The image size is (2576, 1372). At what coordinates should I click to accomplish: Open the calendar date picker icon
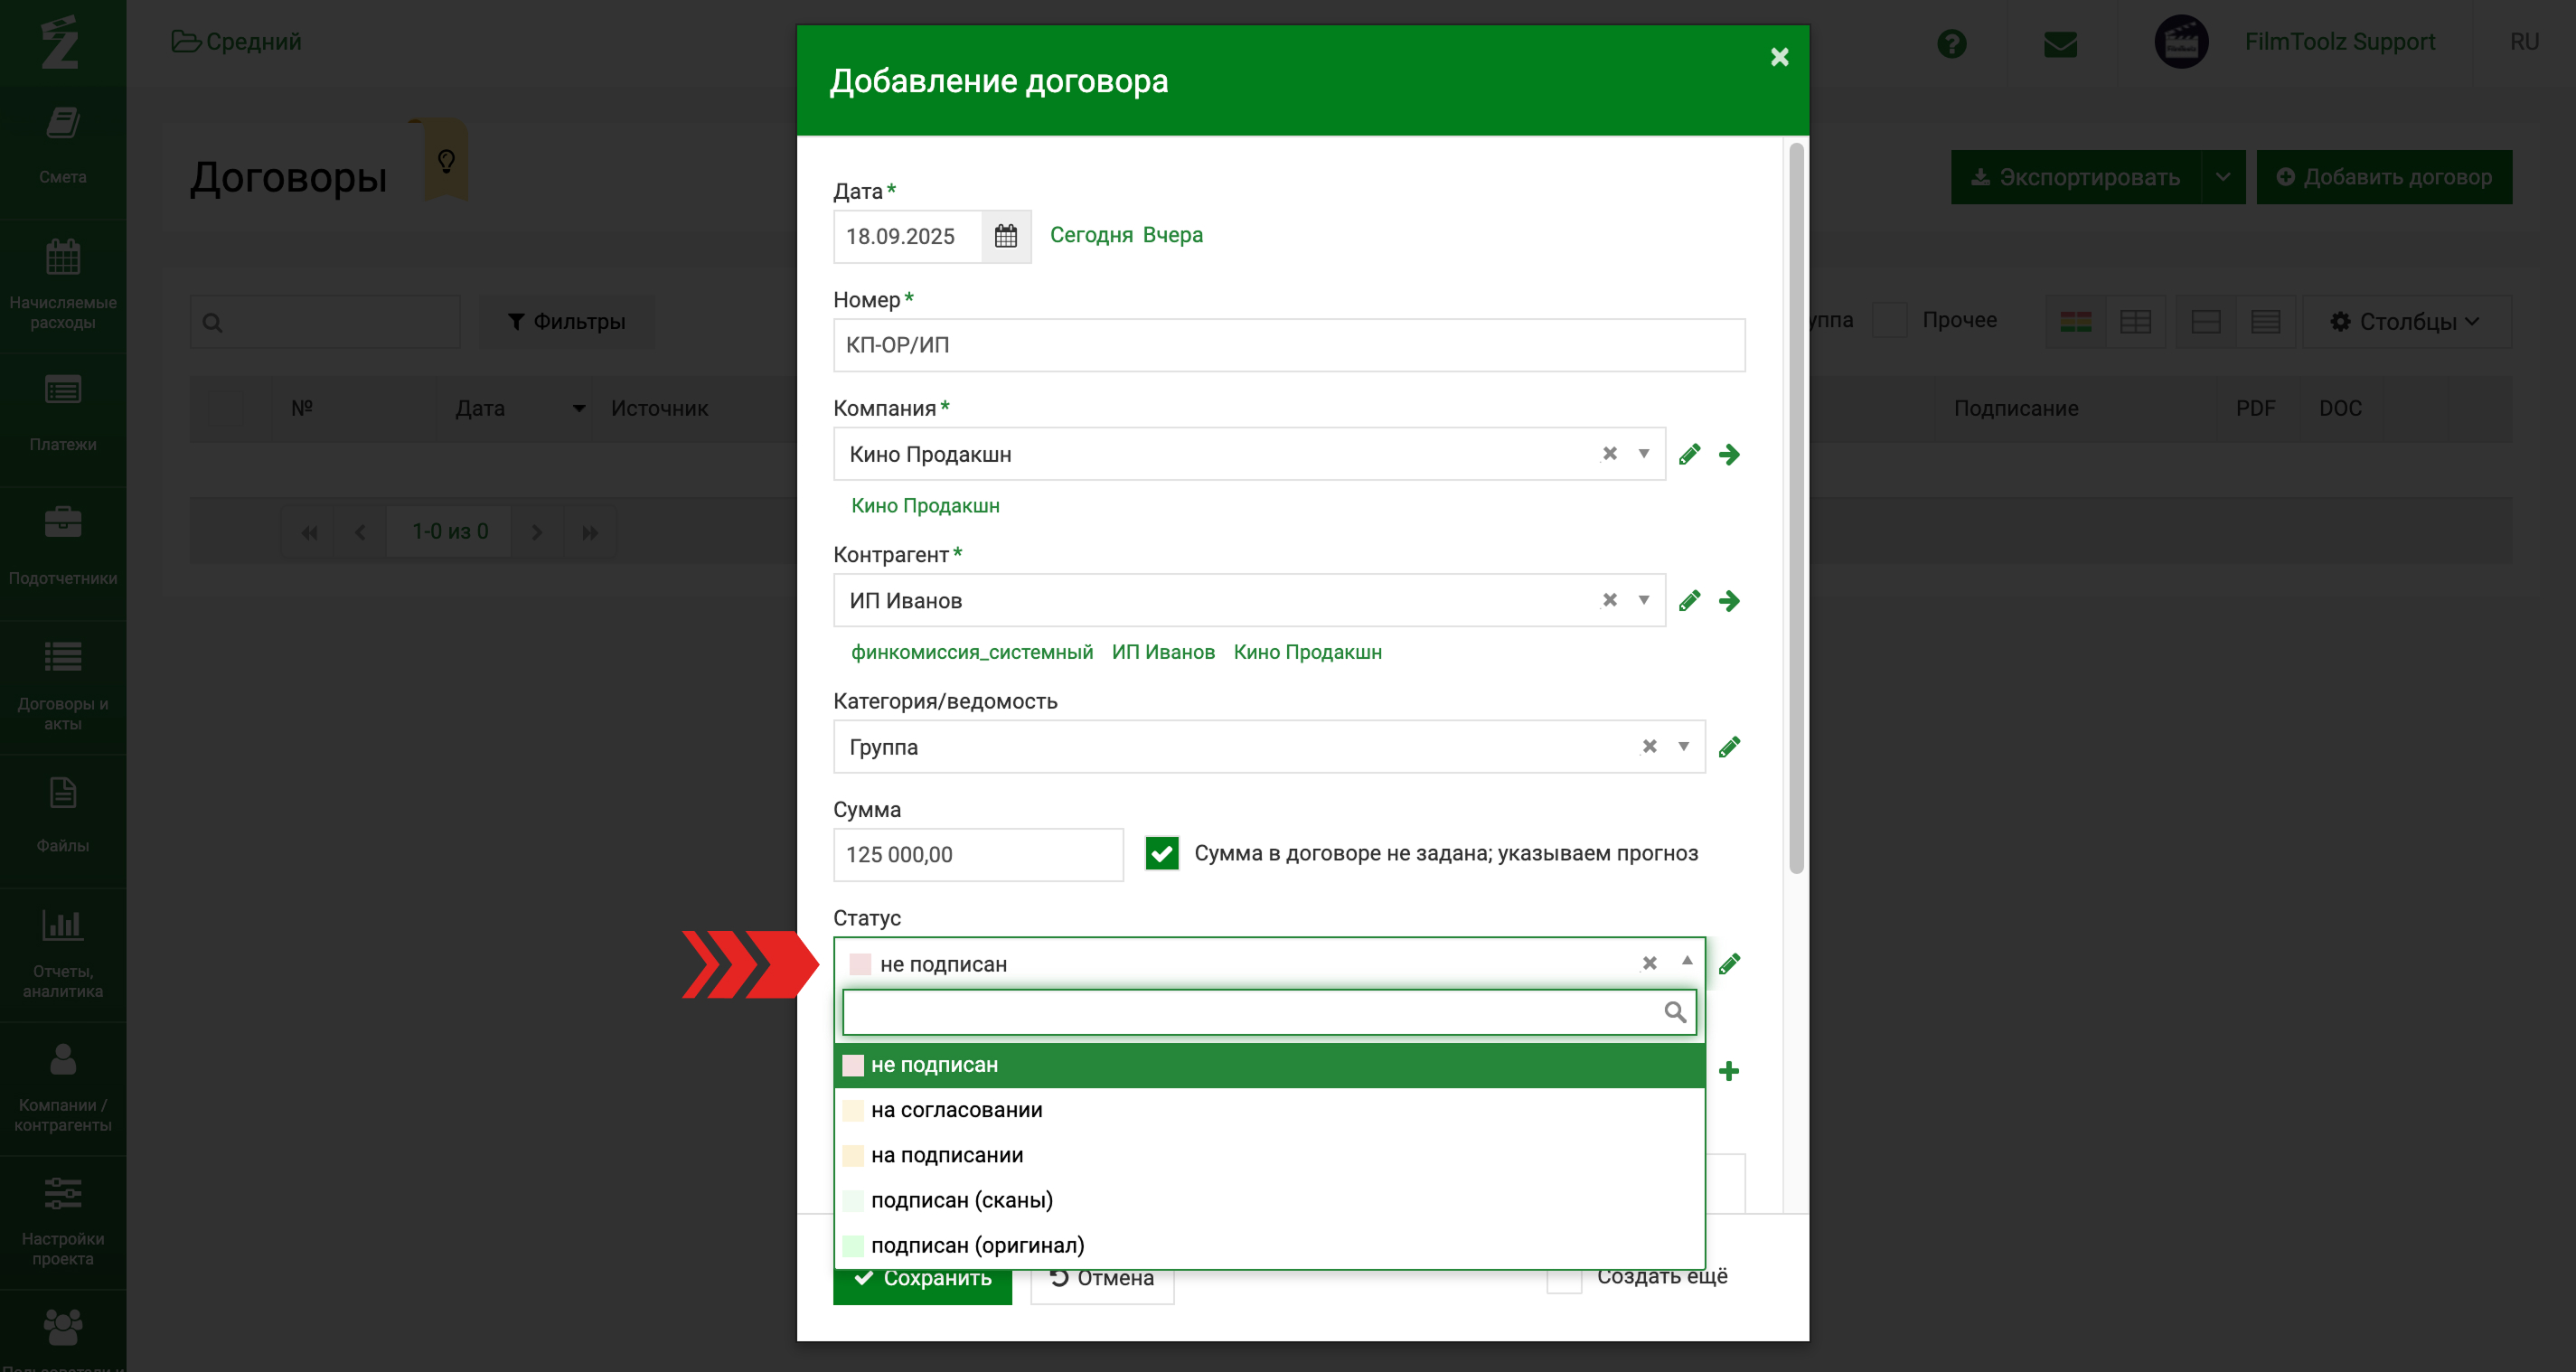pyautogui.click(x=1005, y=236)
